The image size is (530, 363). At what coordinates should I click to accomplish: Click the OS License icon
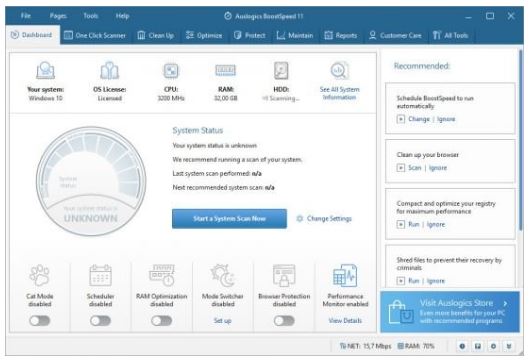click(x=110, y=70)
